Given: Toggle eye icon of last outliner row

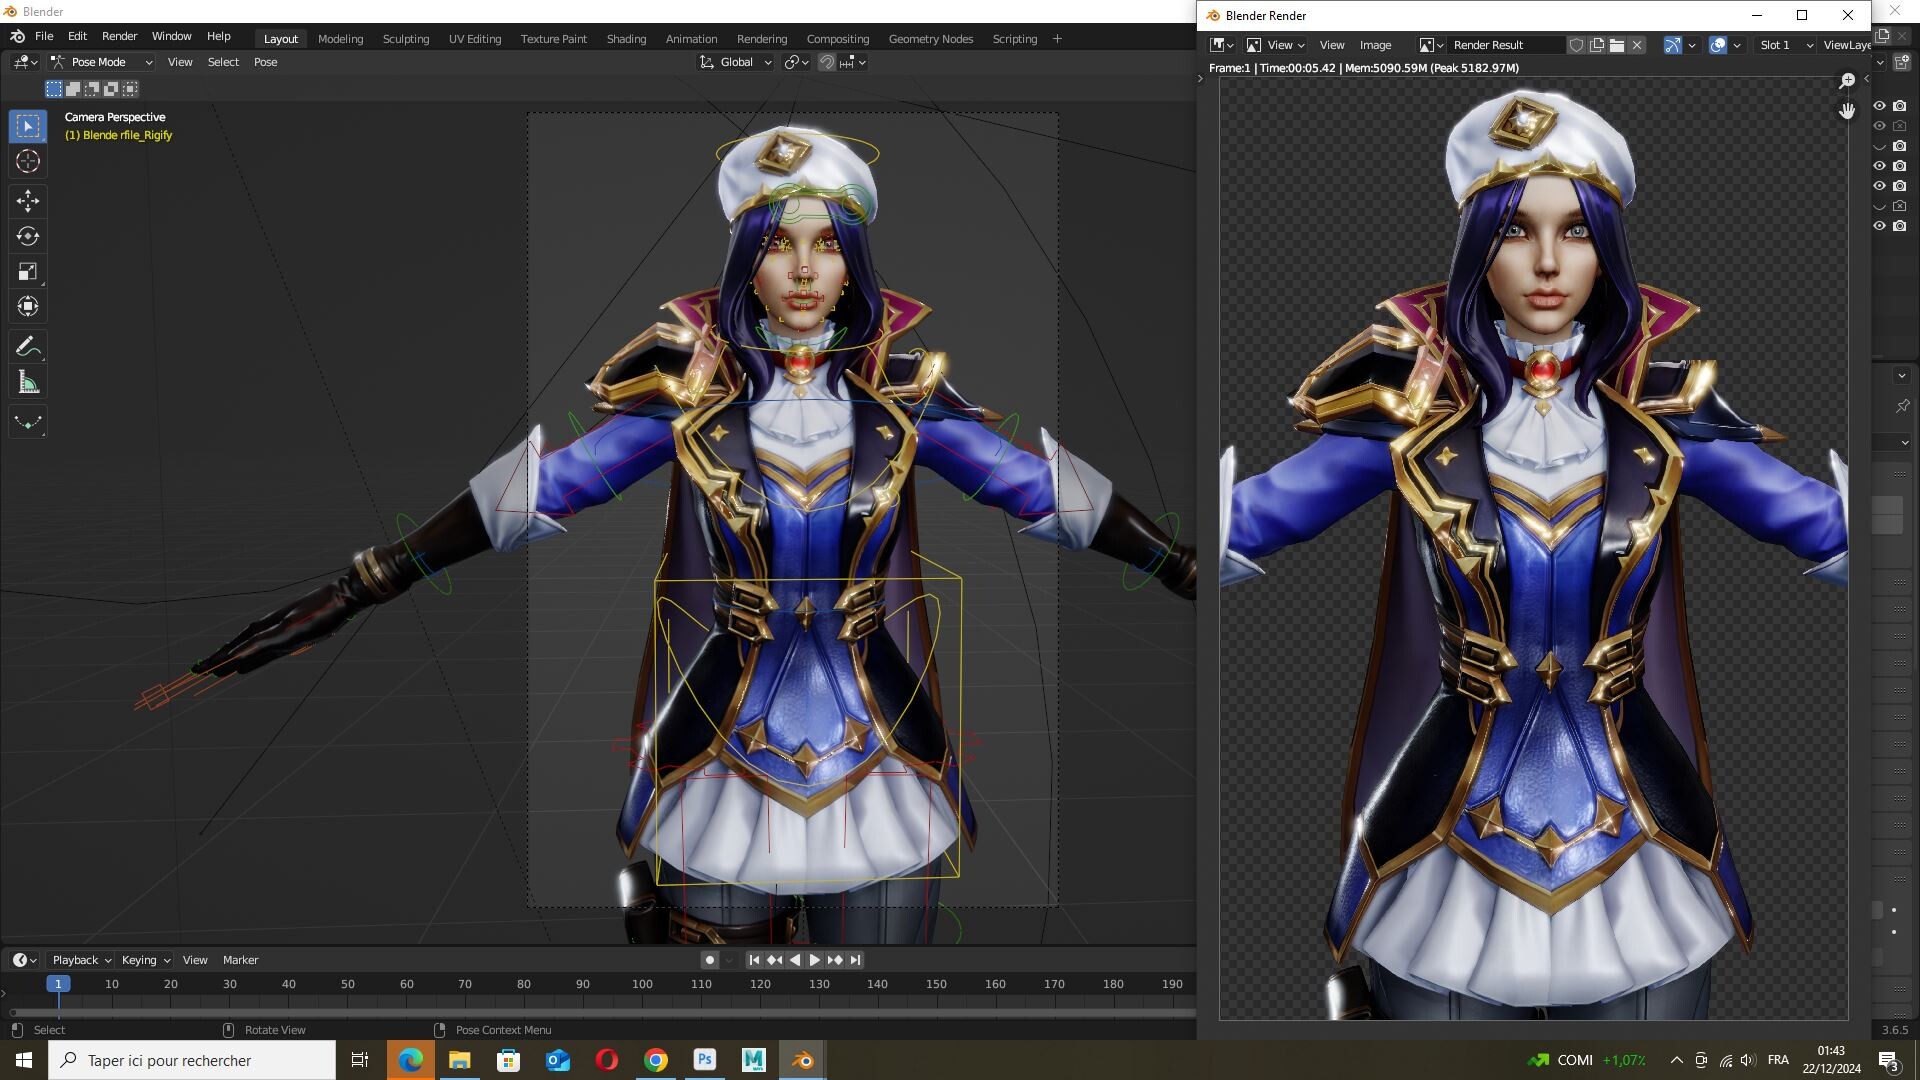Looking at the screenshot, I should pos(1879,226).
